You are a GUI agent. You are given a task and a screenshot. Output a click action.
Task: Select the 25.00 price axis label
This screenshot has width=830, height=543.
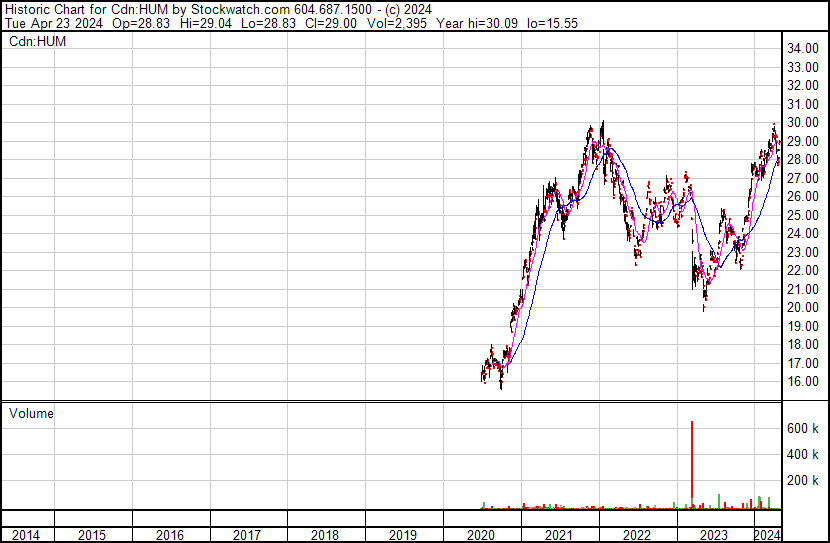click(803, 215)
